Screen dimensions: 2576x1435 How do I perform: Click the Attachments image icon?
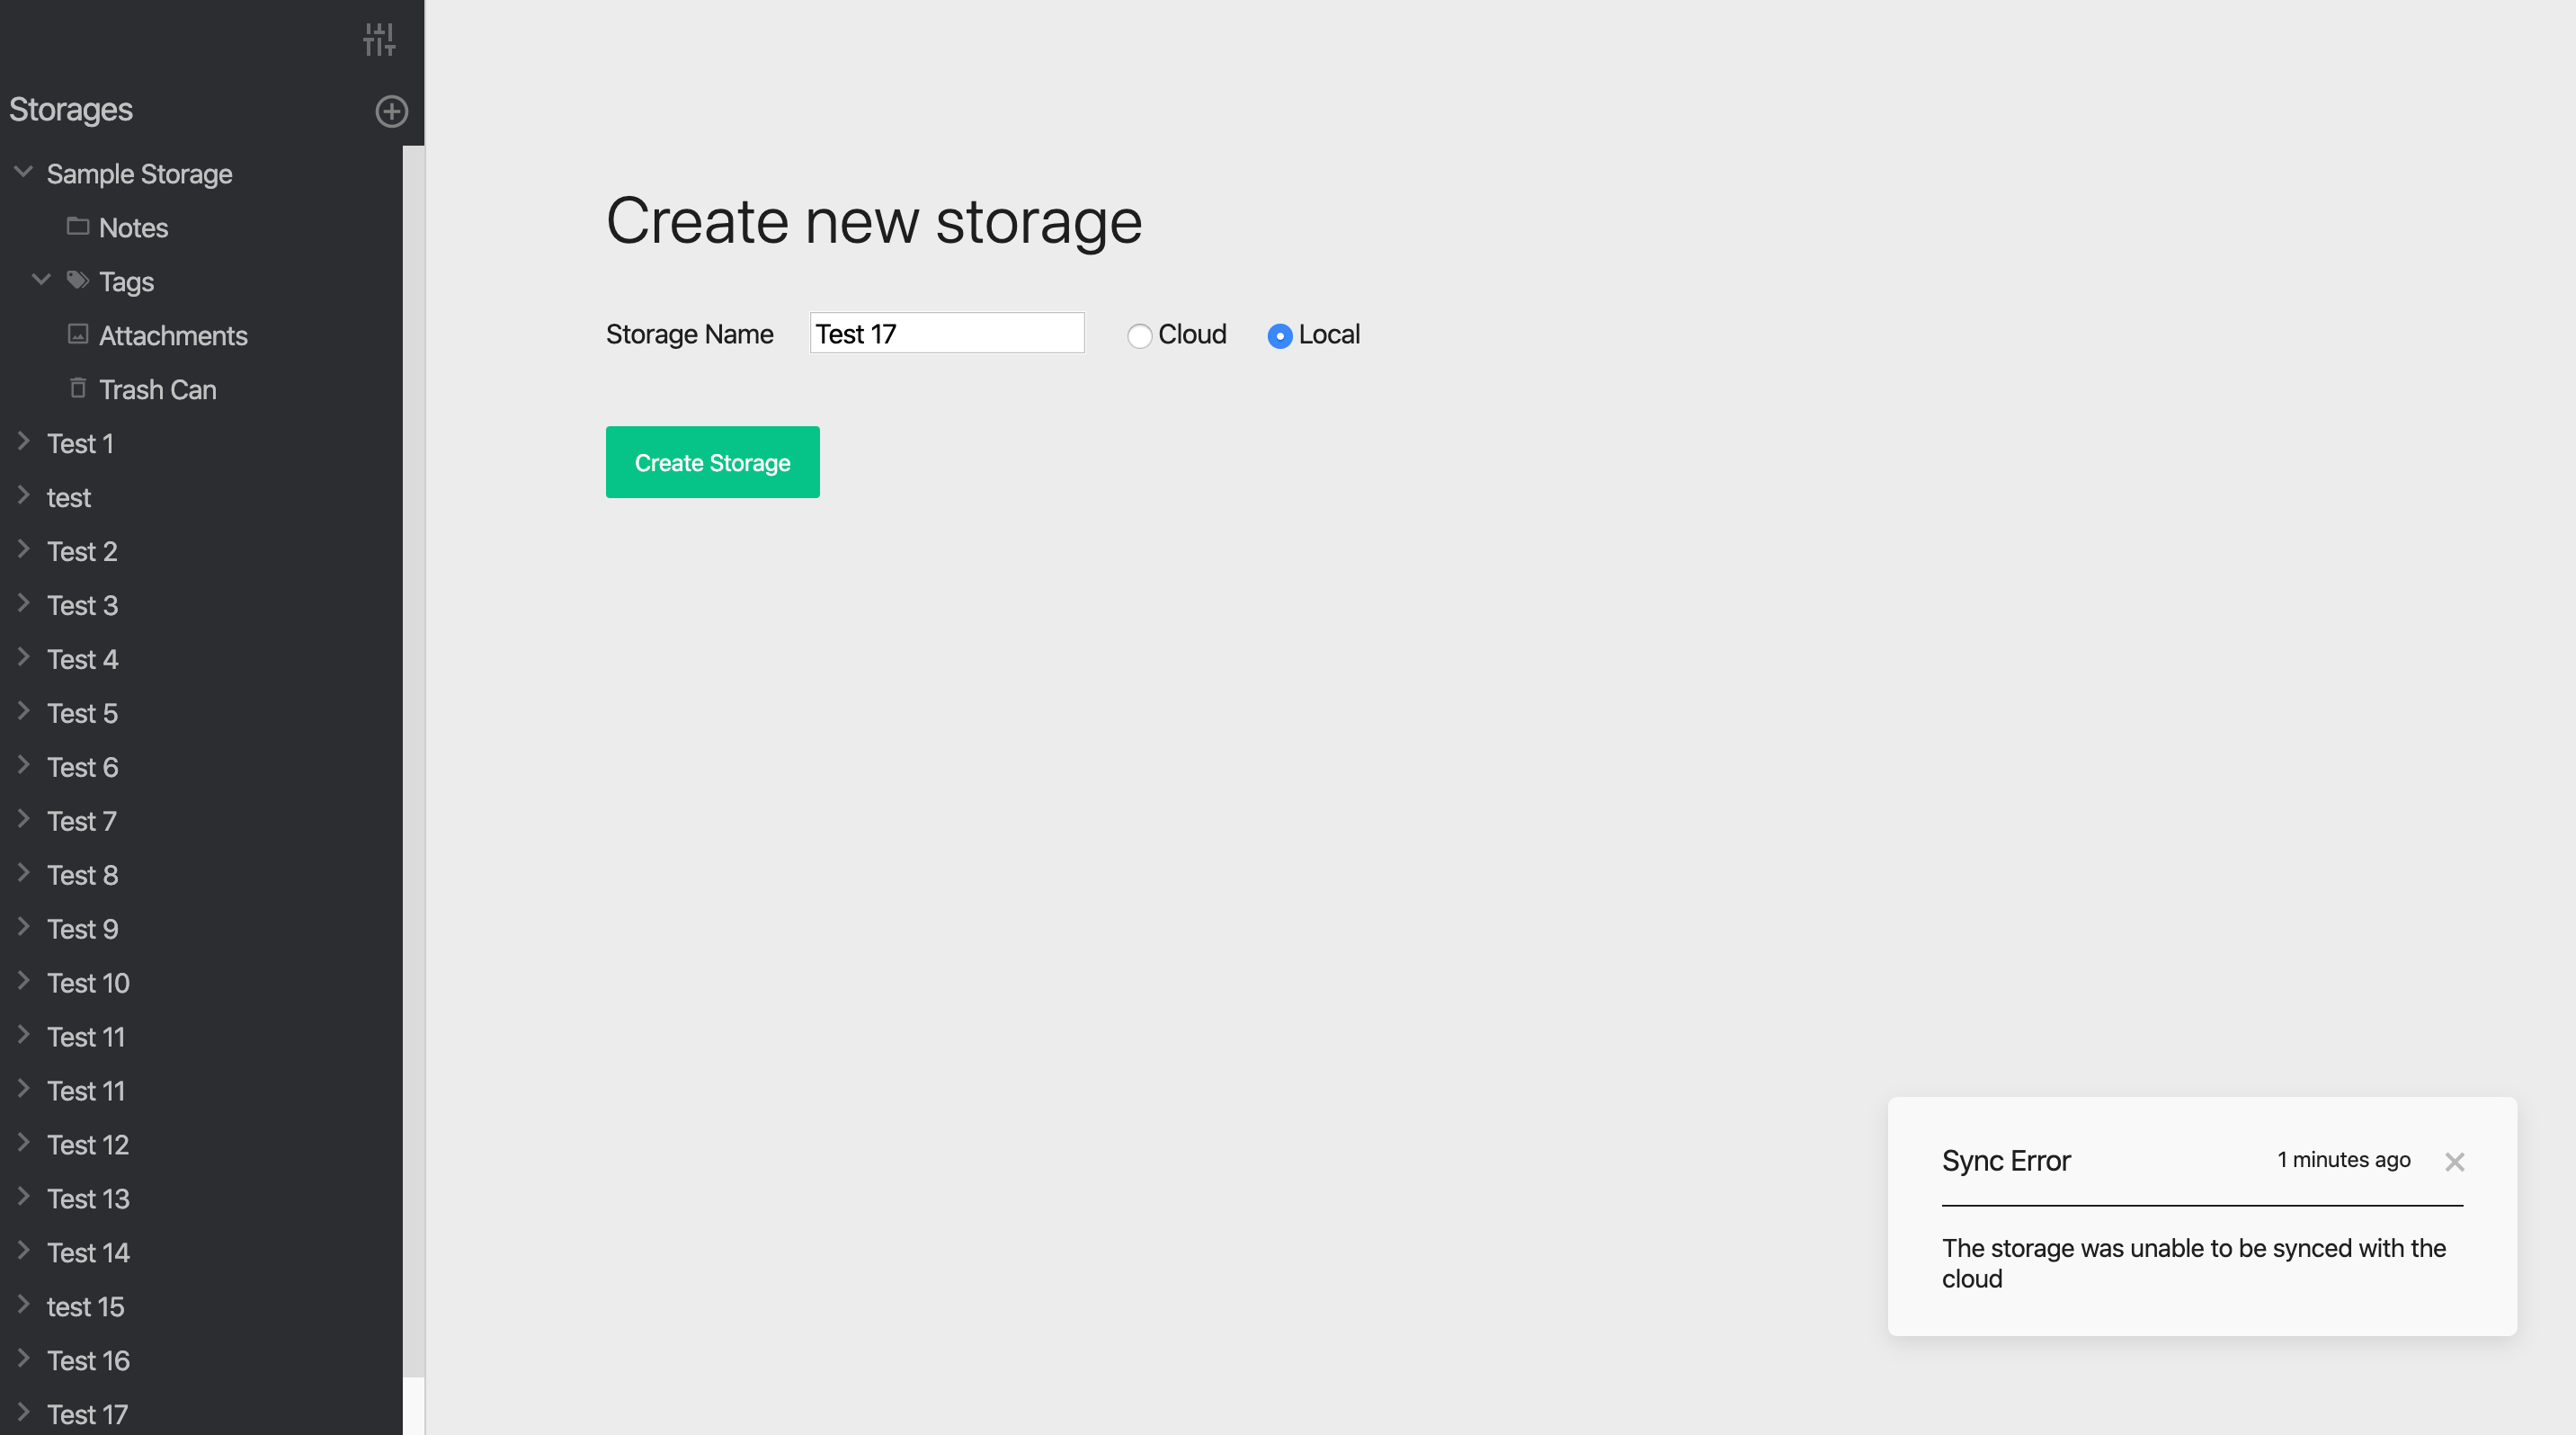pos(78,334)
